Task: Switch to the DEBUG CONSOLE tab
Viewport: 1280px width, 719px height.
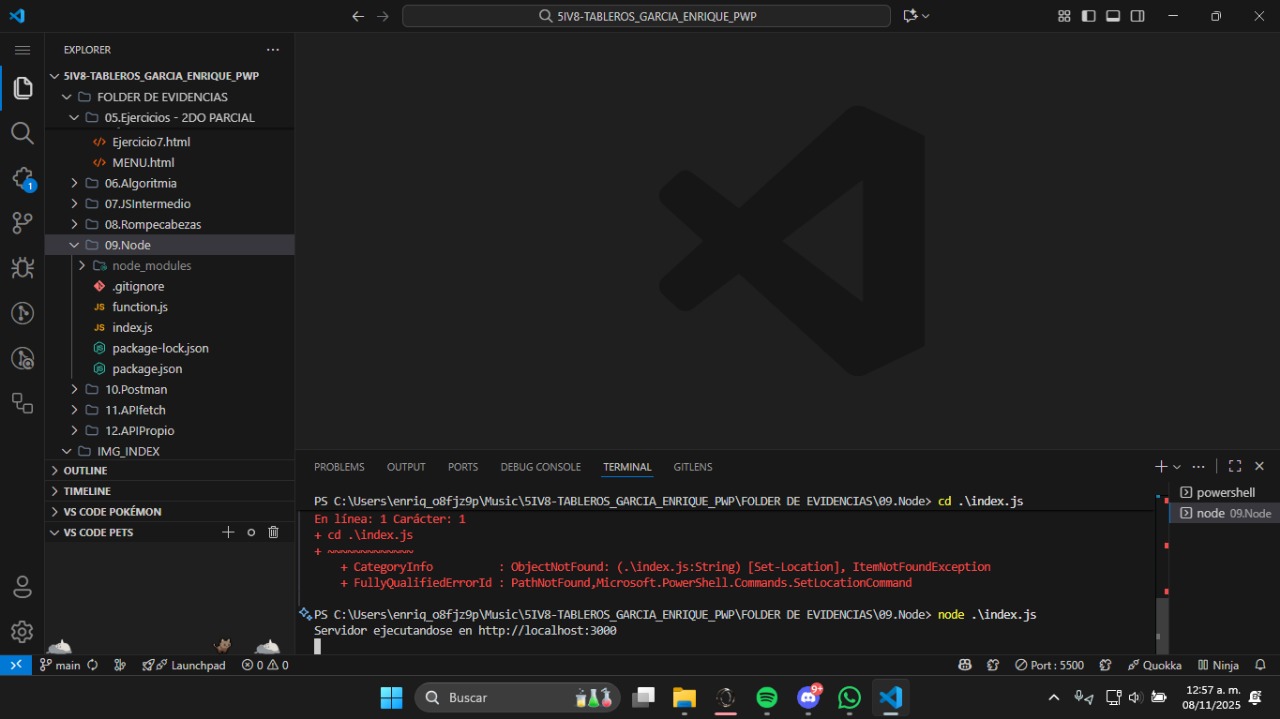Action: point(540,467)
